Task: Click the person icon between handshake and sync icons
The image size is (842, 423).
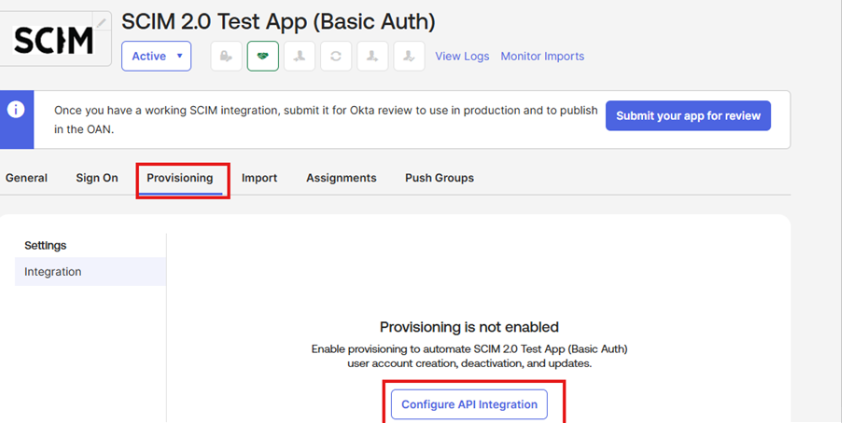Action: pos(299,56)
